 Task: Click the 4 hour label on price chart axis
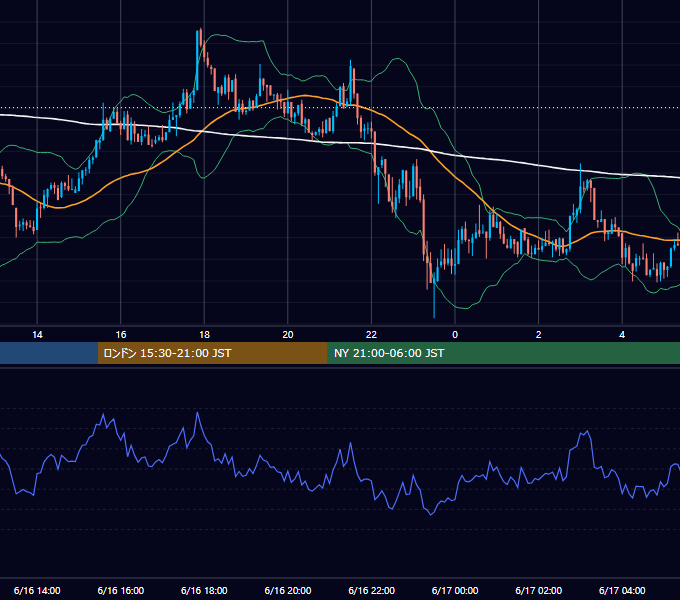point(622,335)
